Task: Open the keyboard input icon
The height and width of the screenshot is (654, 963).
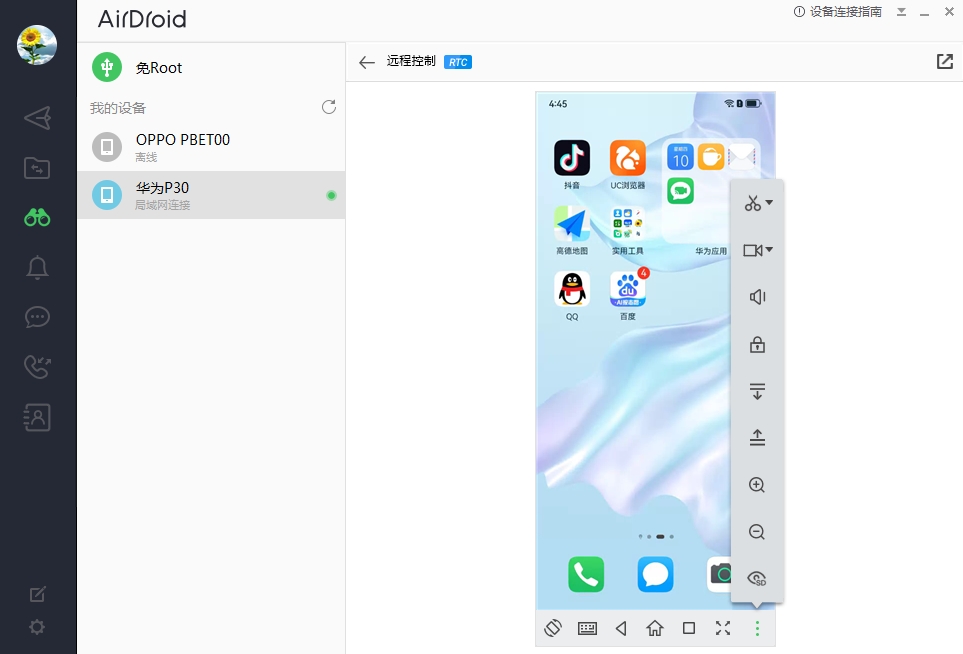Action: tap(587, 628)
